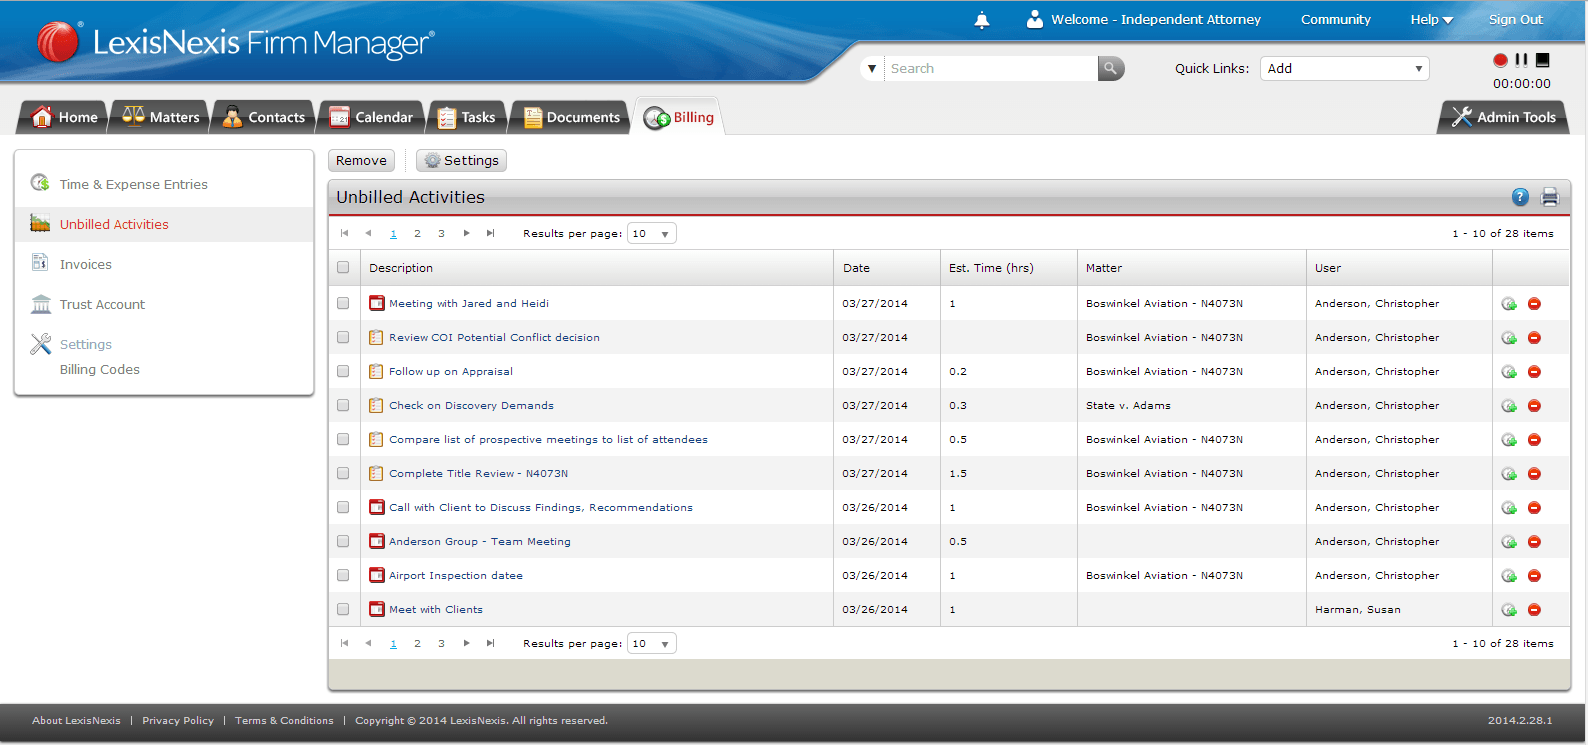Check the Meeting with Jared and Heidi row
1588x745 pixels.
point(343,303)
